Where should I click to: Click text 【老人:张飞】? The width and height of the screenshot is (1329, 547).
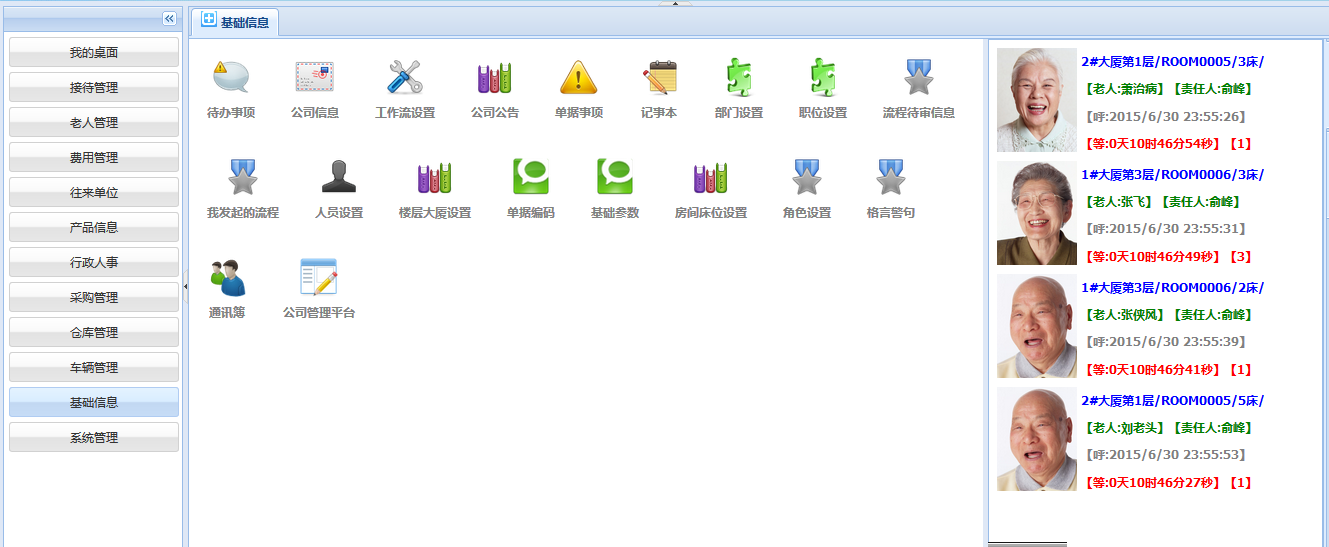pos(1118,202)
